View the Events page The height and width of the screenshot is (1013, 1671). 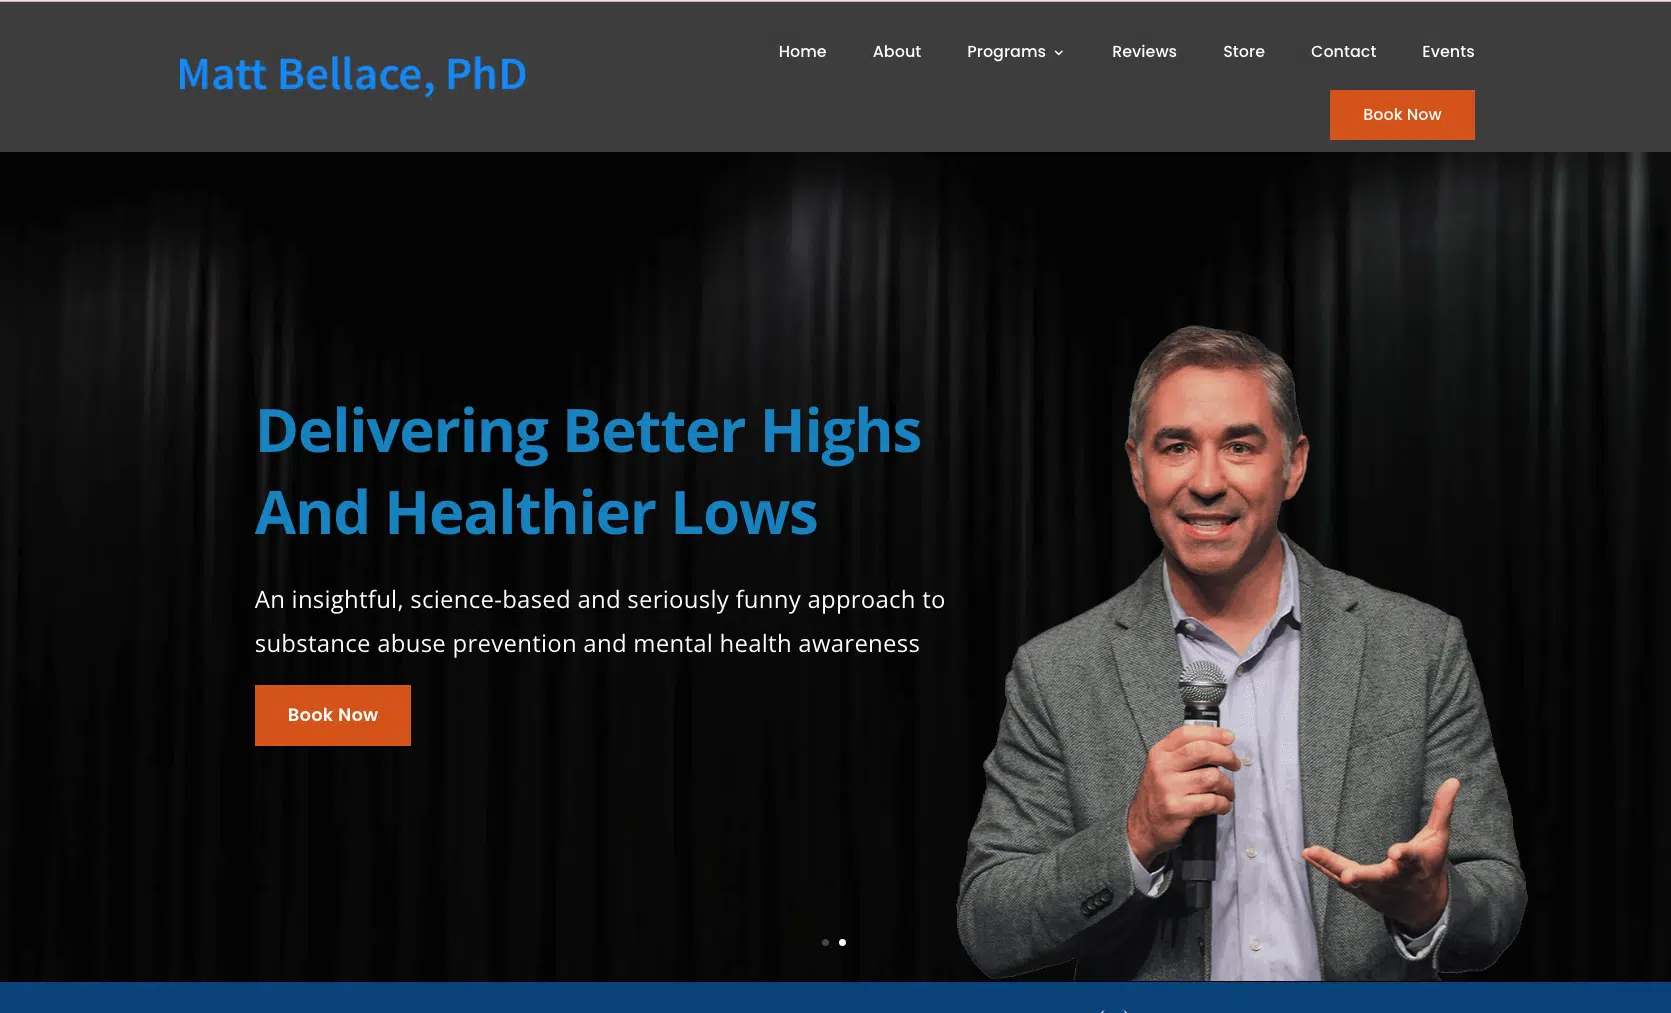(1447, 51)
